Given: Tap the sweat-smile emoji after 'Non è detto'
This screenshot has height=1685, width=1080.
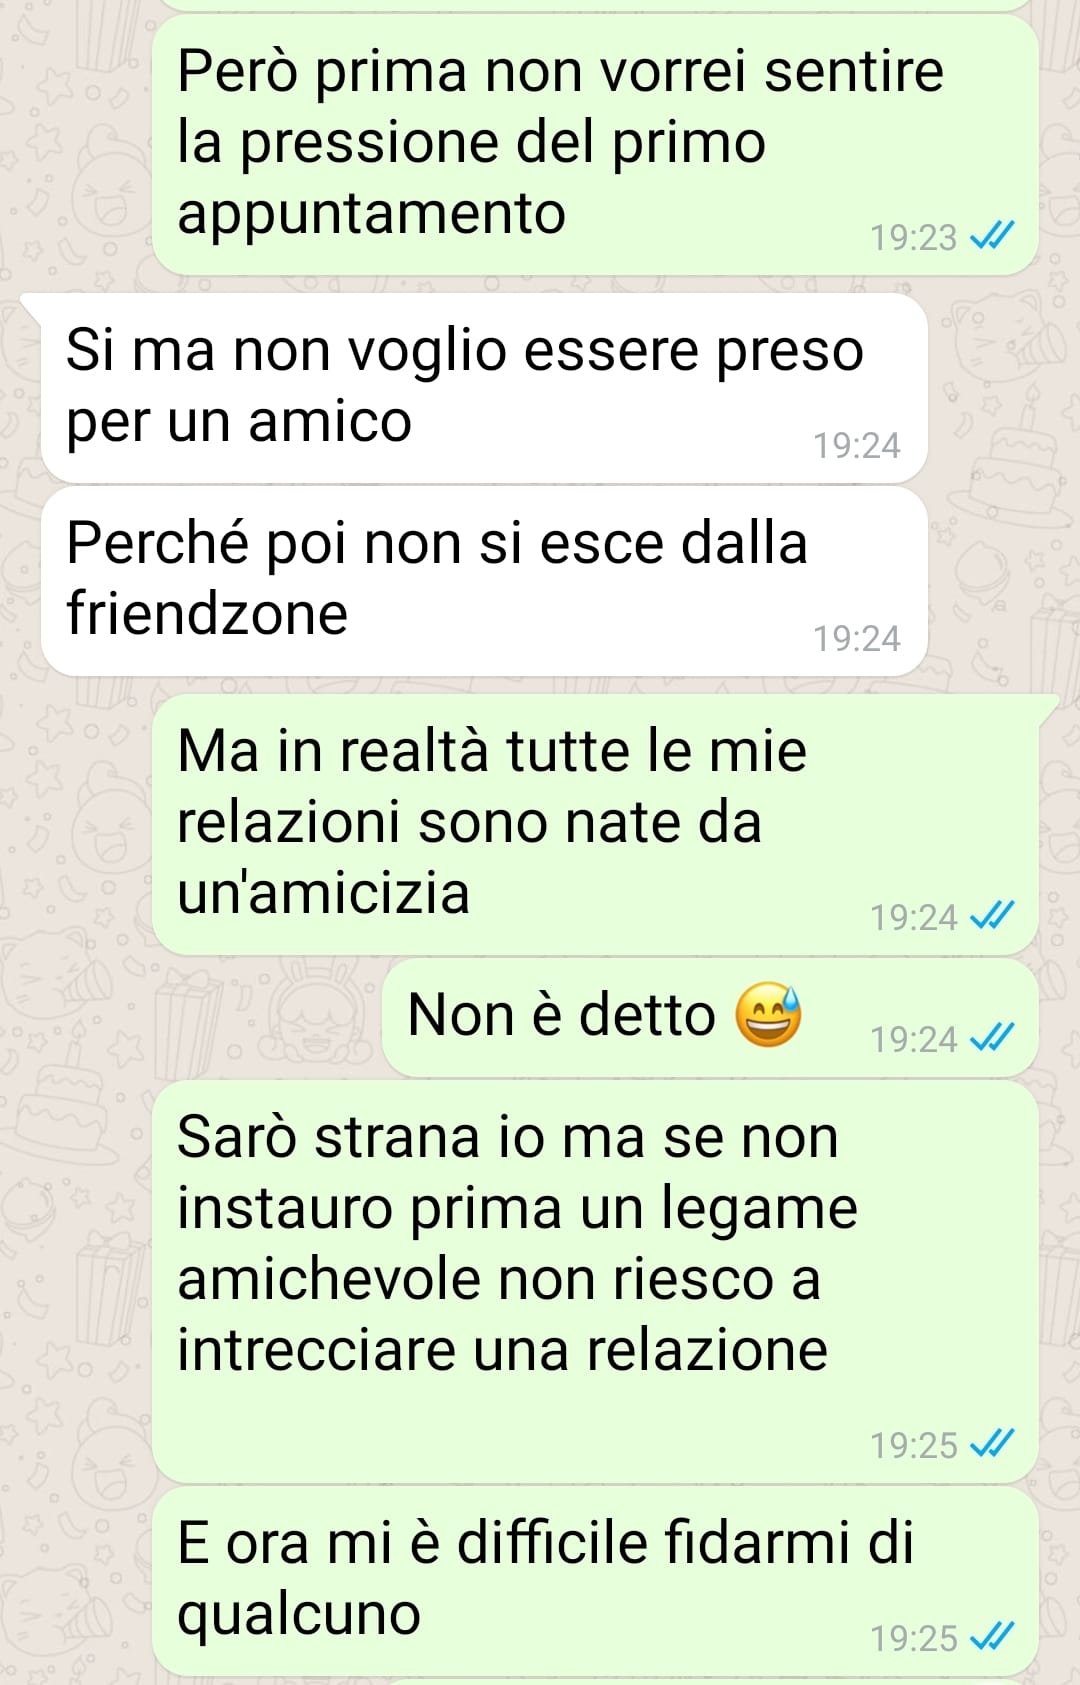Looking at the screenshot, I should coord(768,1015).
